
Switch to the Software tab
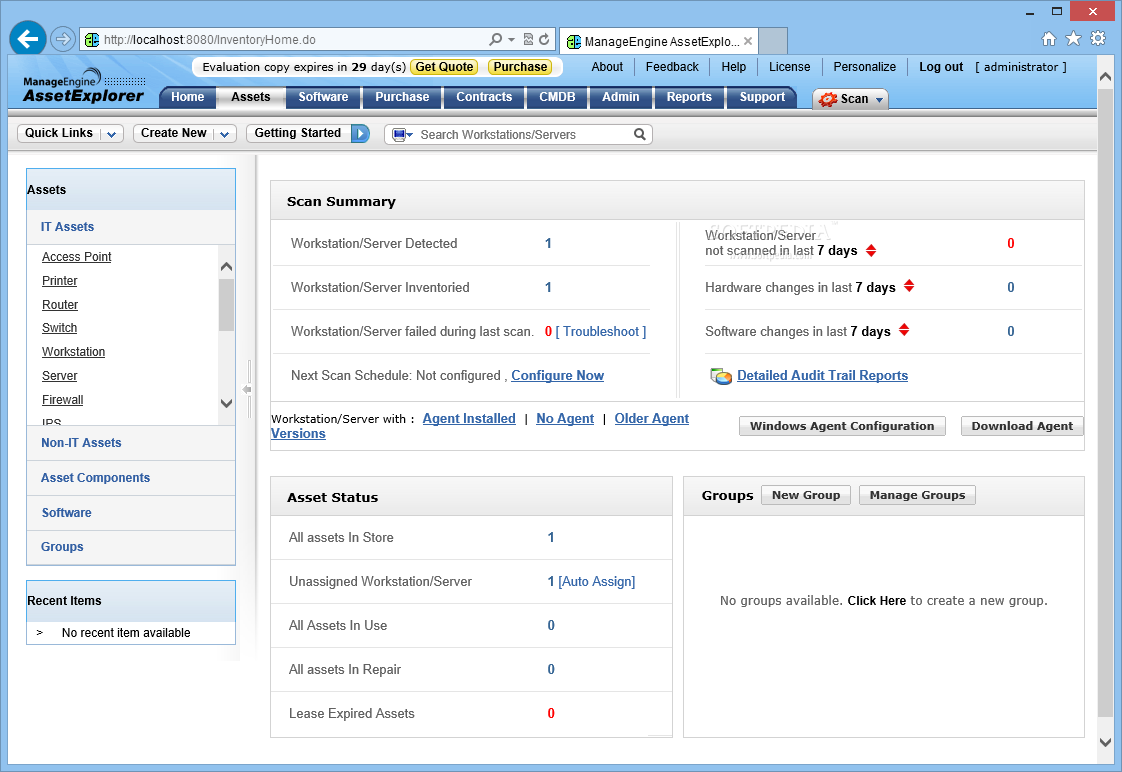coord(323,97)
